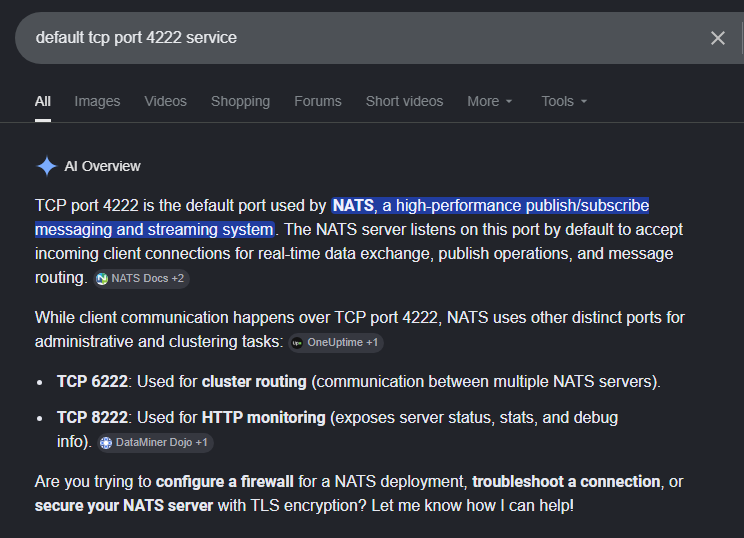Switch to the Shopping tab
Viewport: 744px width, 538px height.
(x=241, y=101)
